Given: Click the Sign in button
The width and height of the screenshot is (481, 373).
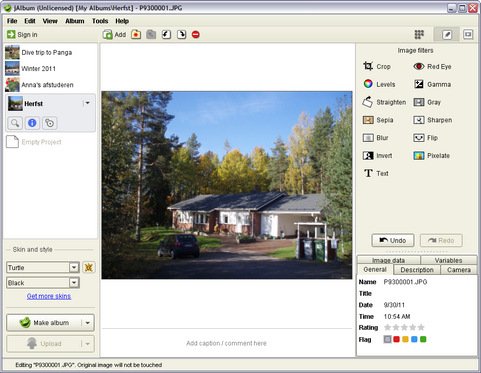Looking at the screenshot, I should [x=22, y=34].
